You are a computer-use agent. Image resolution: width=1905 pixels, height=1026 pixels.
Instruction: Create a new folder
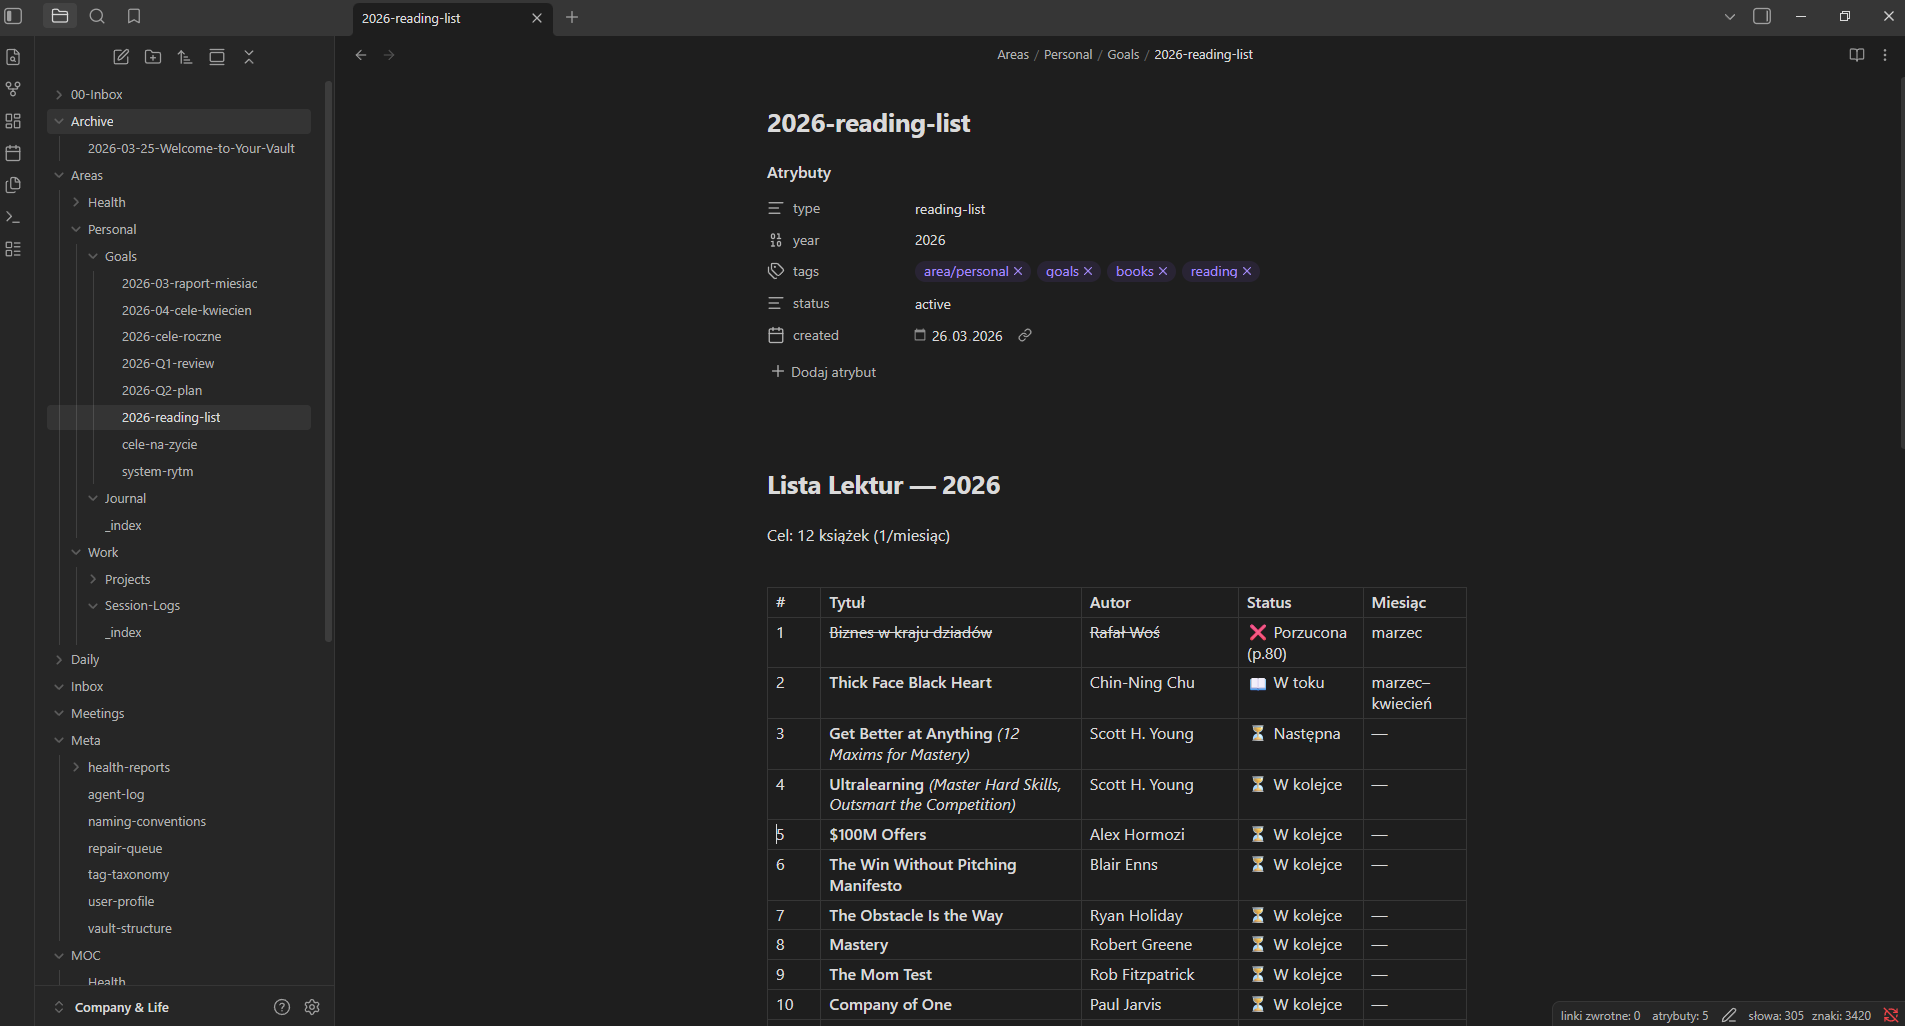click(x=153, y=57)
